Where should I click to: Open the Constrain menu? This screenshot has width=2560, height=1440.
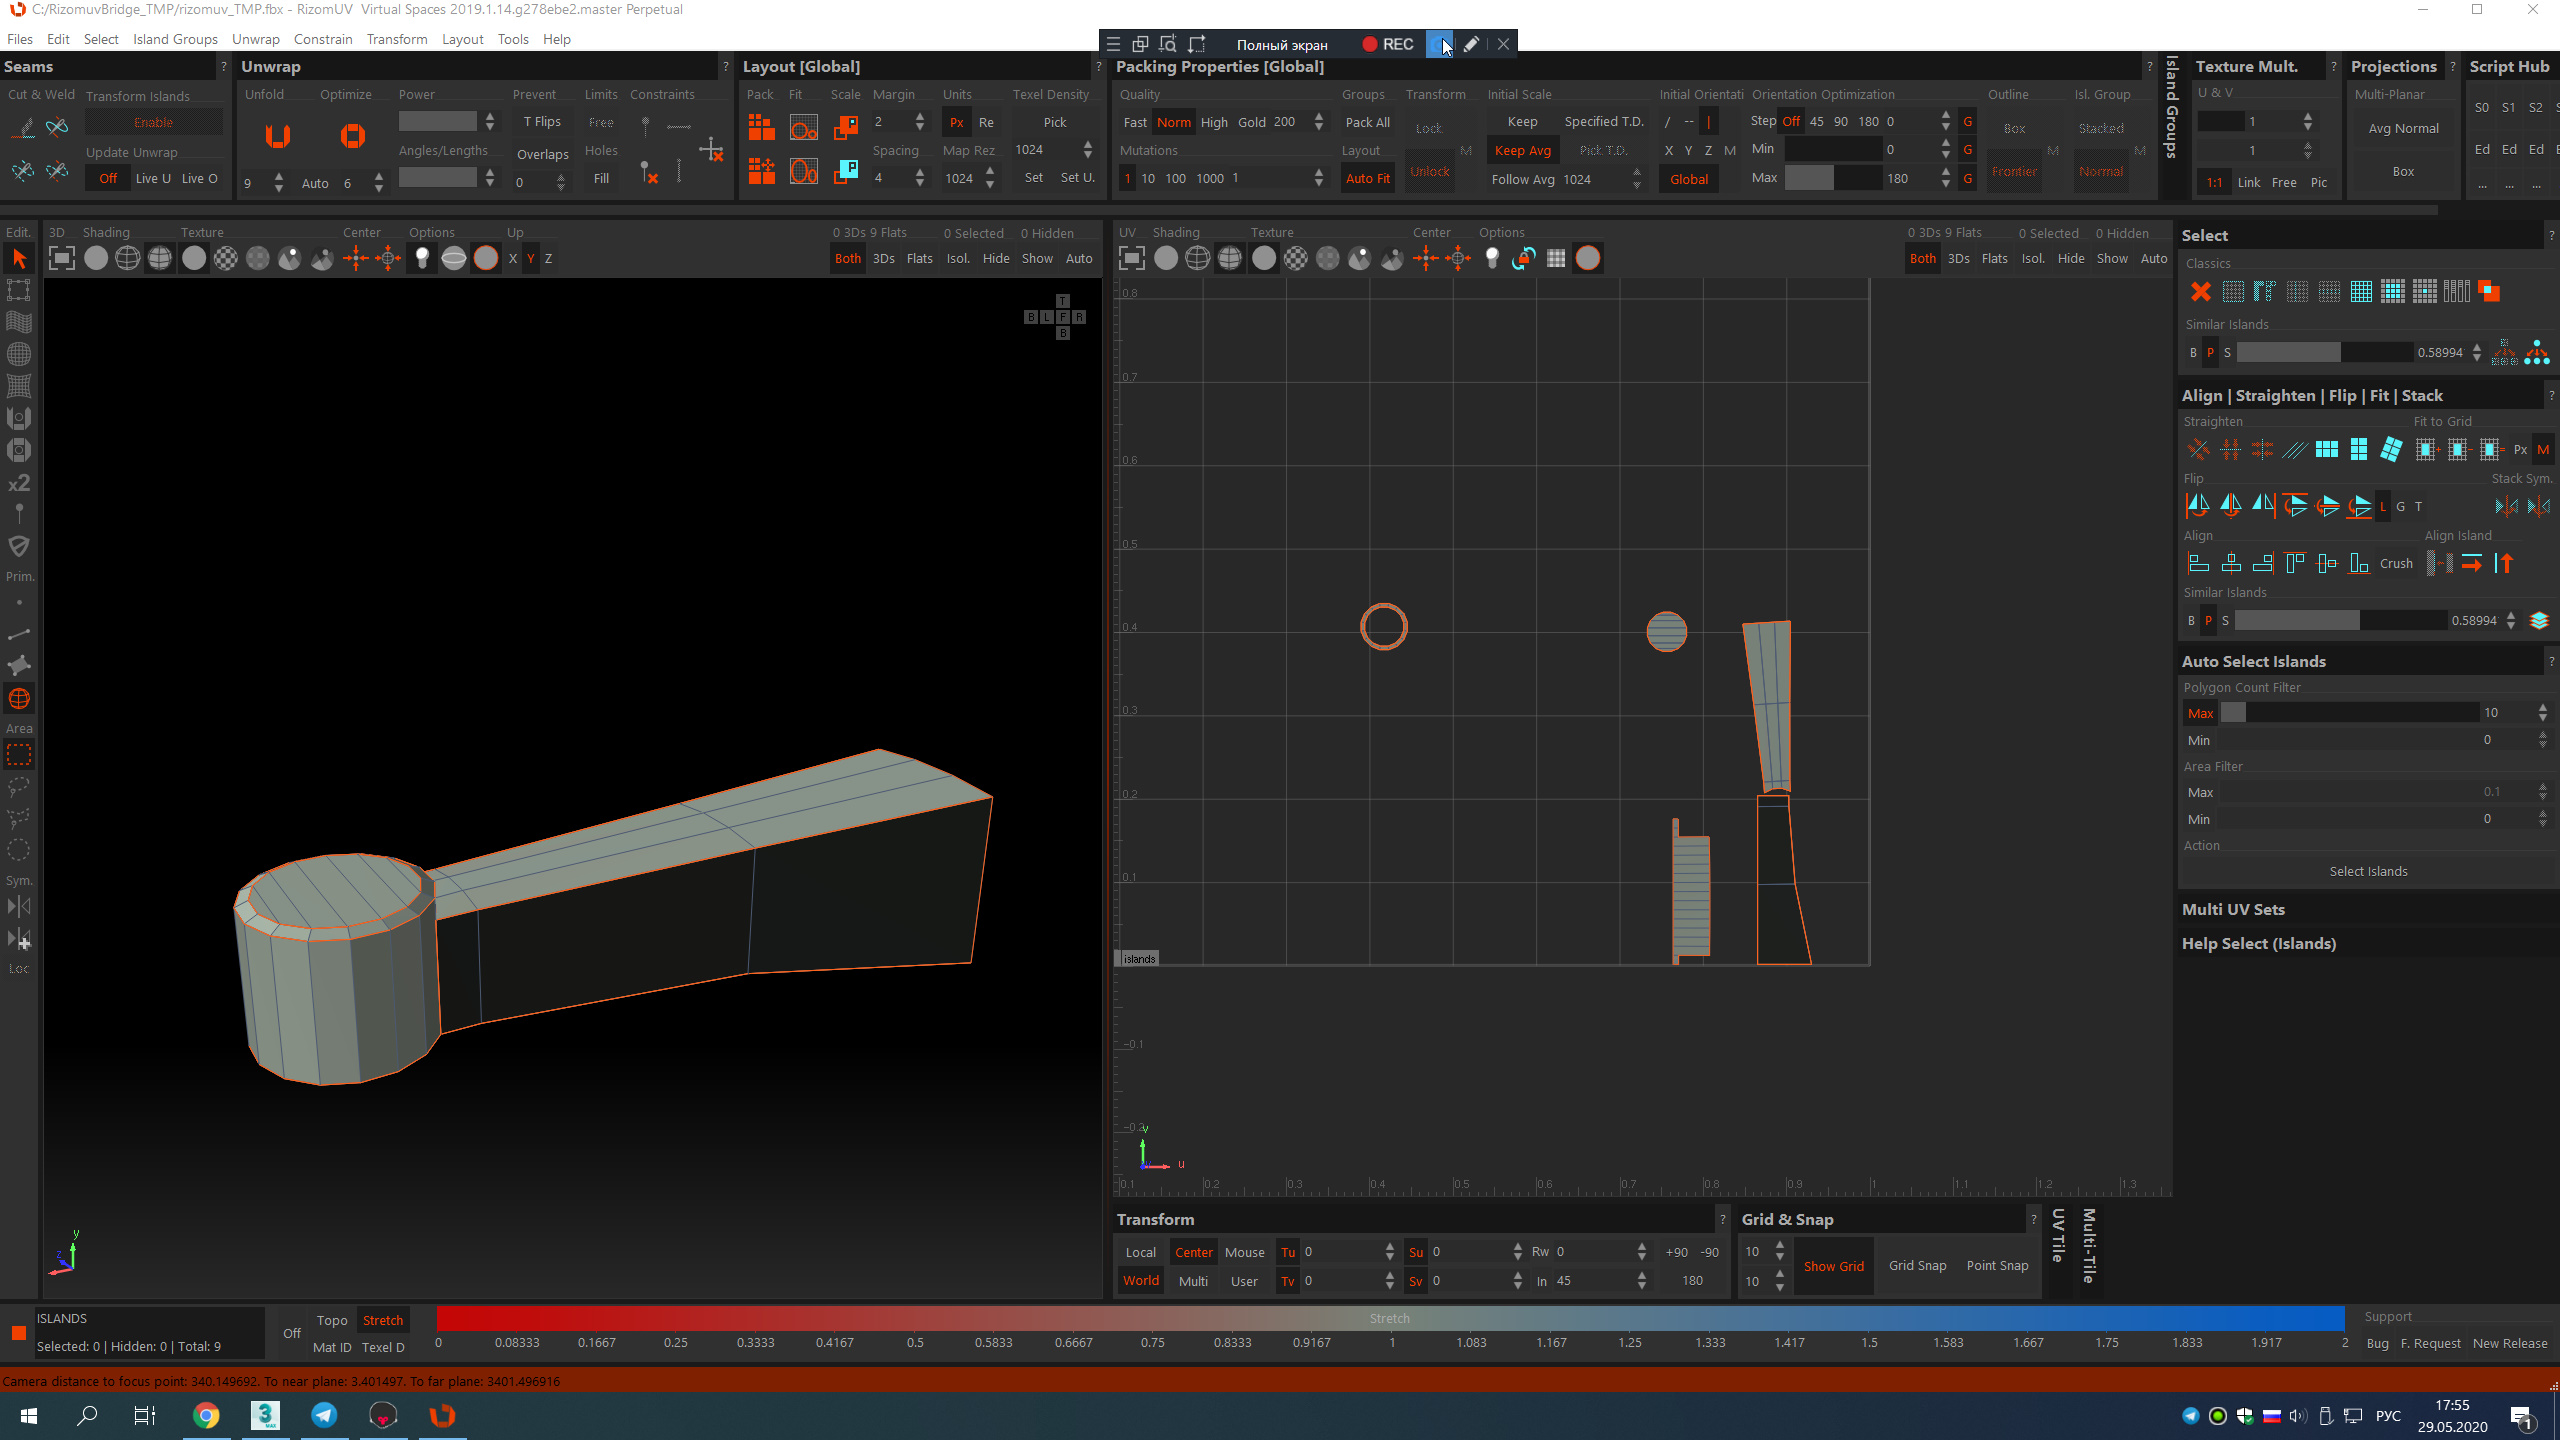[x=323, y=40]
